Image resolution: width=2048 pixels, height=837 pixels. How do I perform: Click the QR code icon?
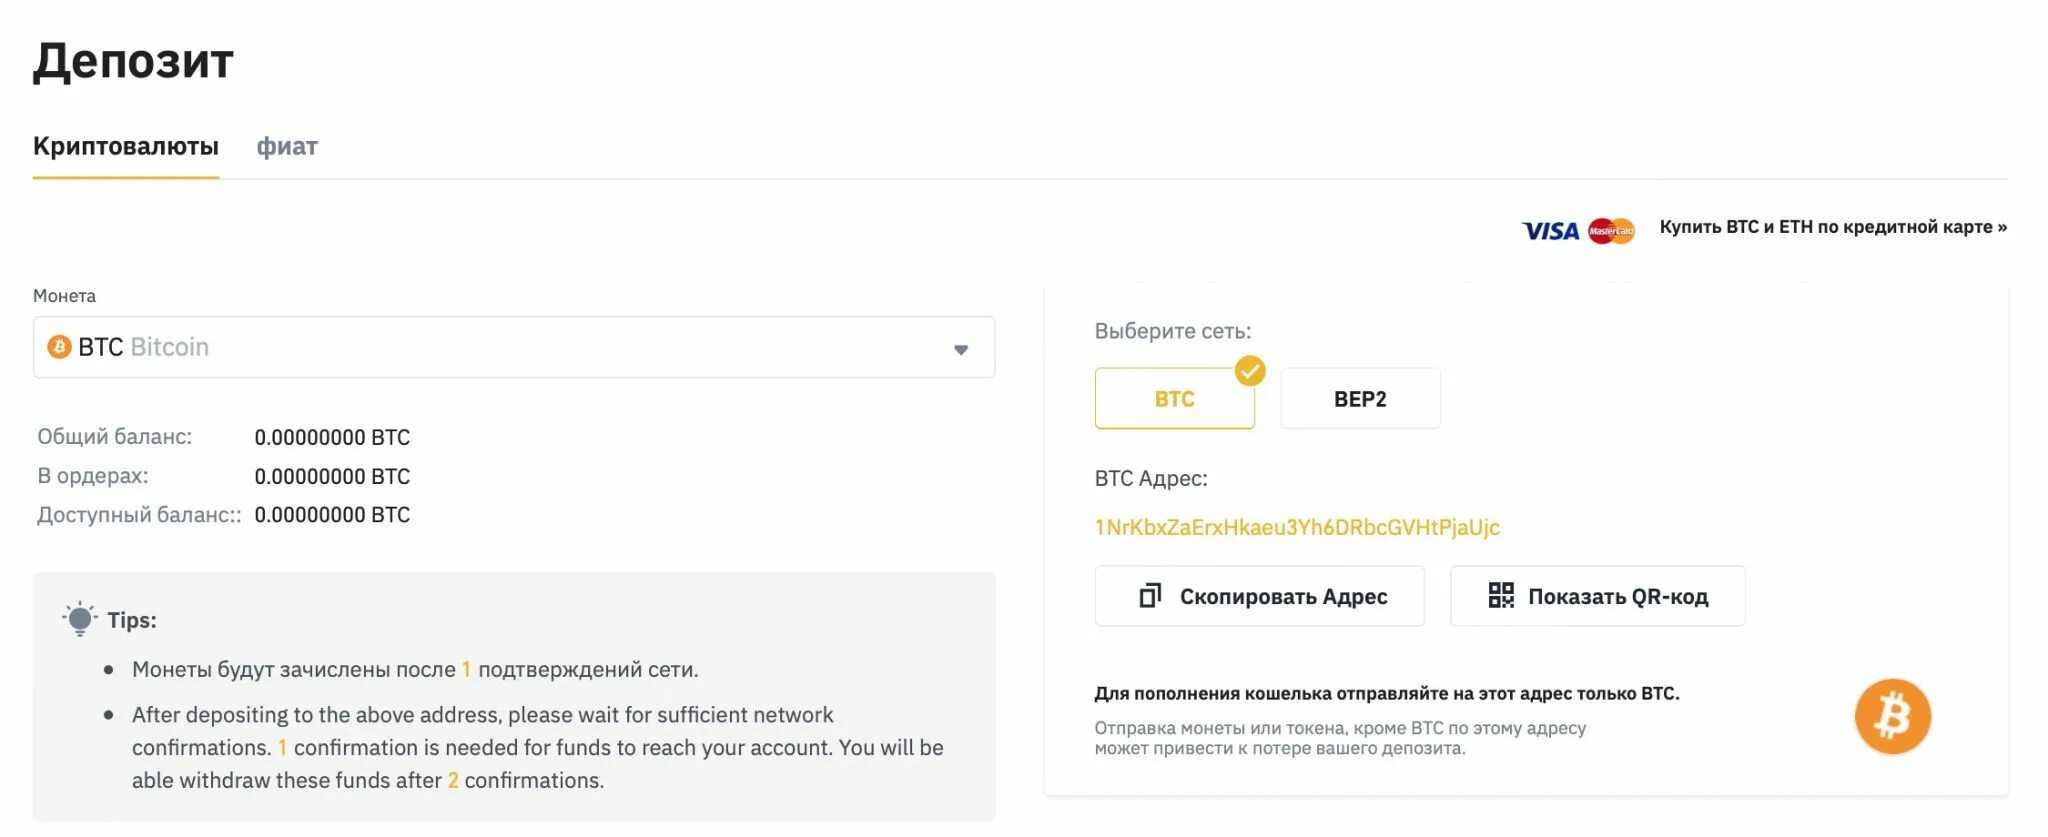1500,596
